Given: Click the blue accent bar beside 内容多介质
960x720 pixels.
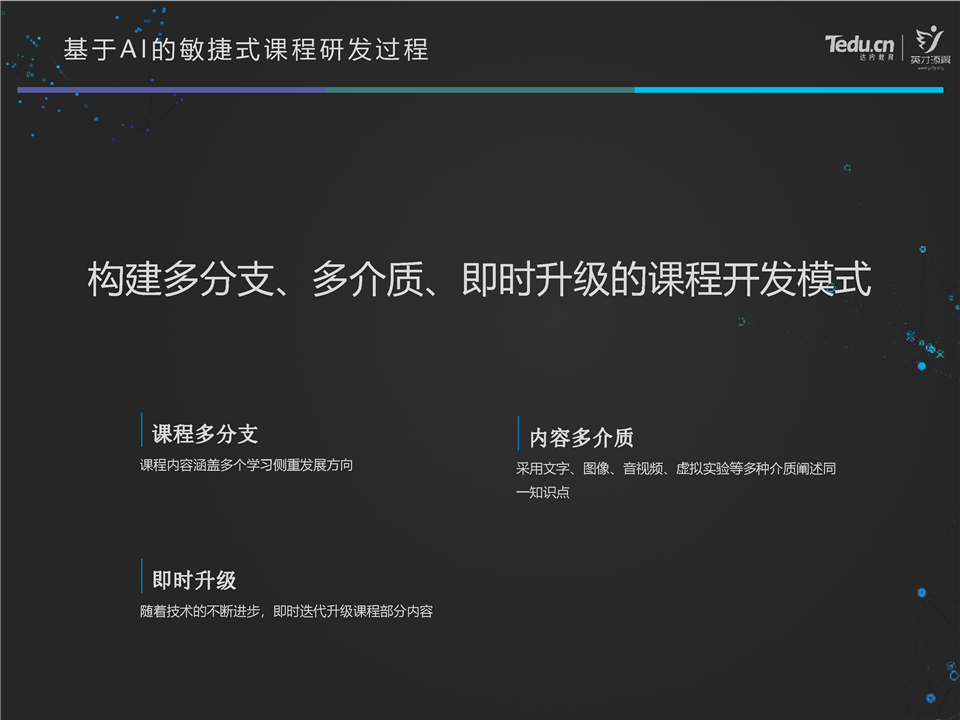Looking at the screenshot, I should click(518, 434).
